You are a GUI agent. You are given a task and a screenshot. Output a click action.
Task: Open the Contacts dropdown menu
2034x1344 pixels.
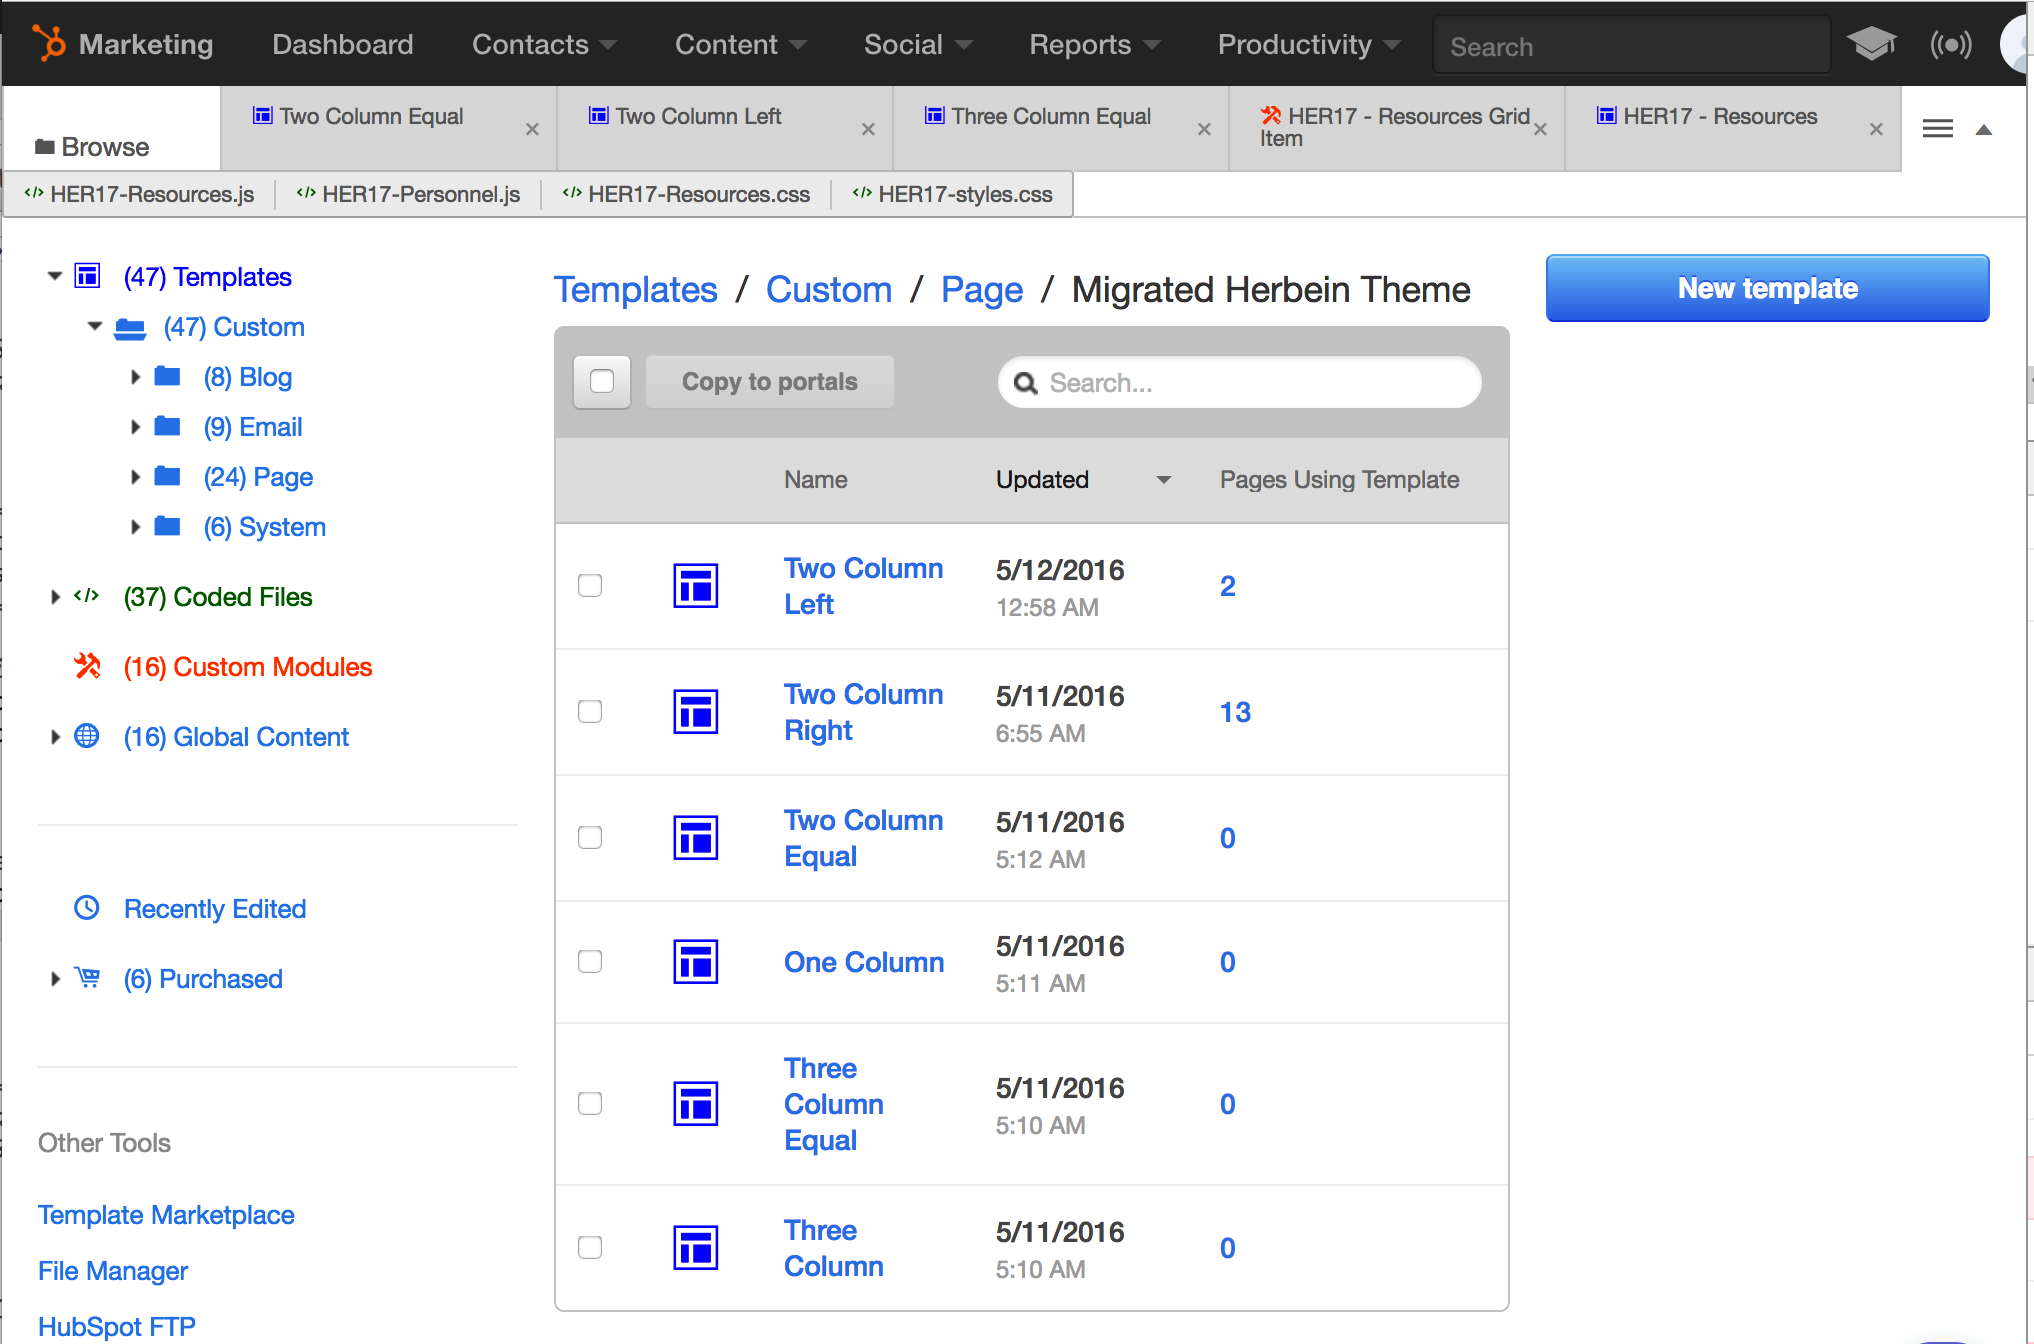(x=544, y=45)
